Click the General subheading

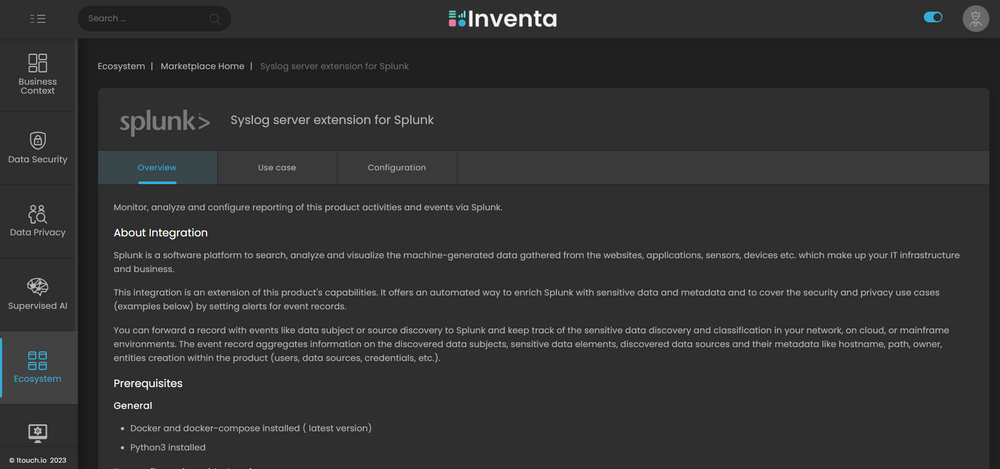pyautogui.click(x=133, y=406)
